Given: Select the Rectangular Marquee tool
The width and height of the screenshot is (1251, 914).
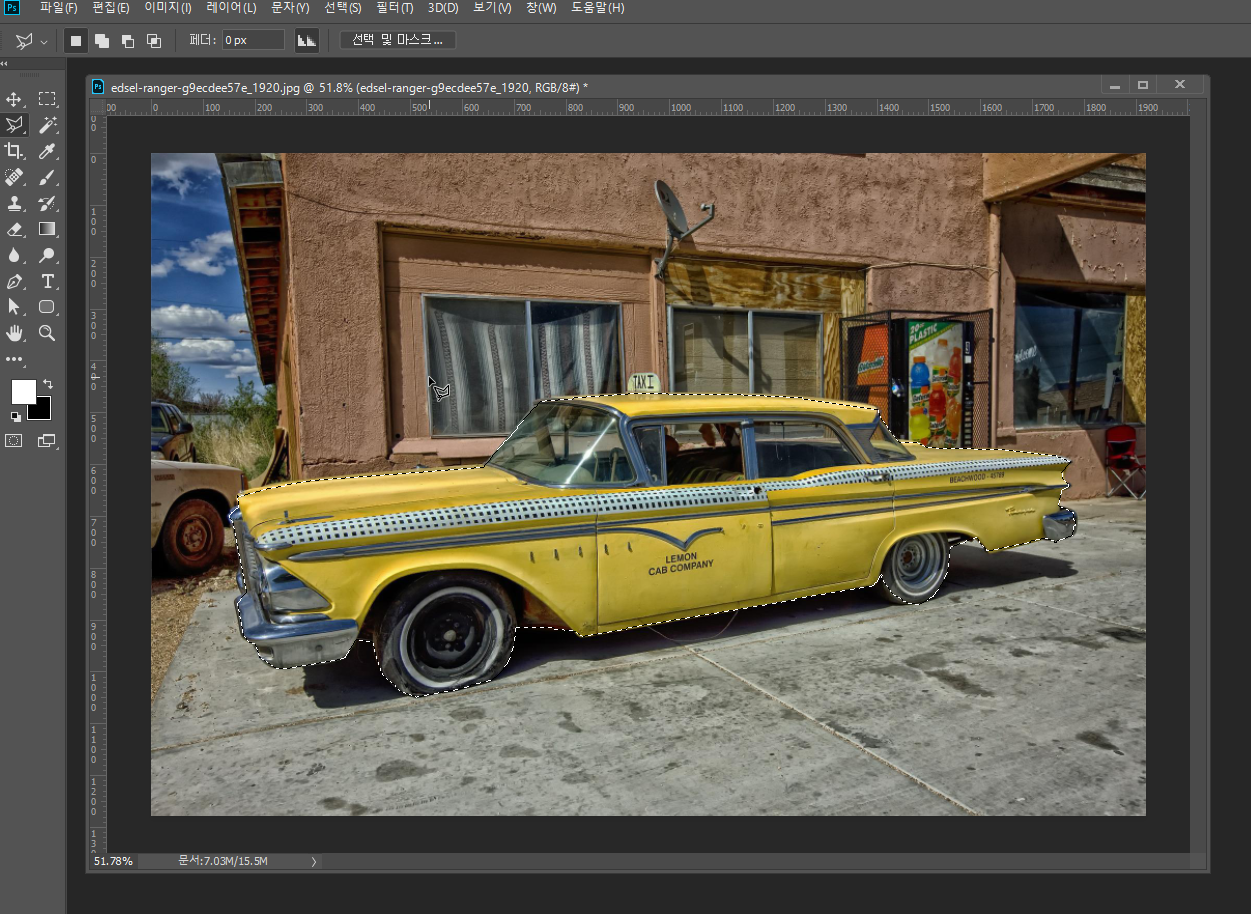Looking at the screenshot, I should click(47, 99).
